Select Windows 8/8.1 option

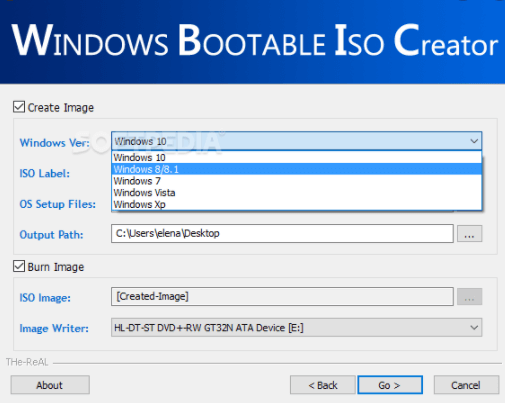(297, 169)
